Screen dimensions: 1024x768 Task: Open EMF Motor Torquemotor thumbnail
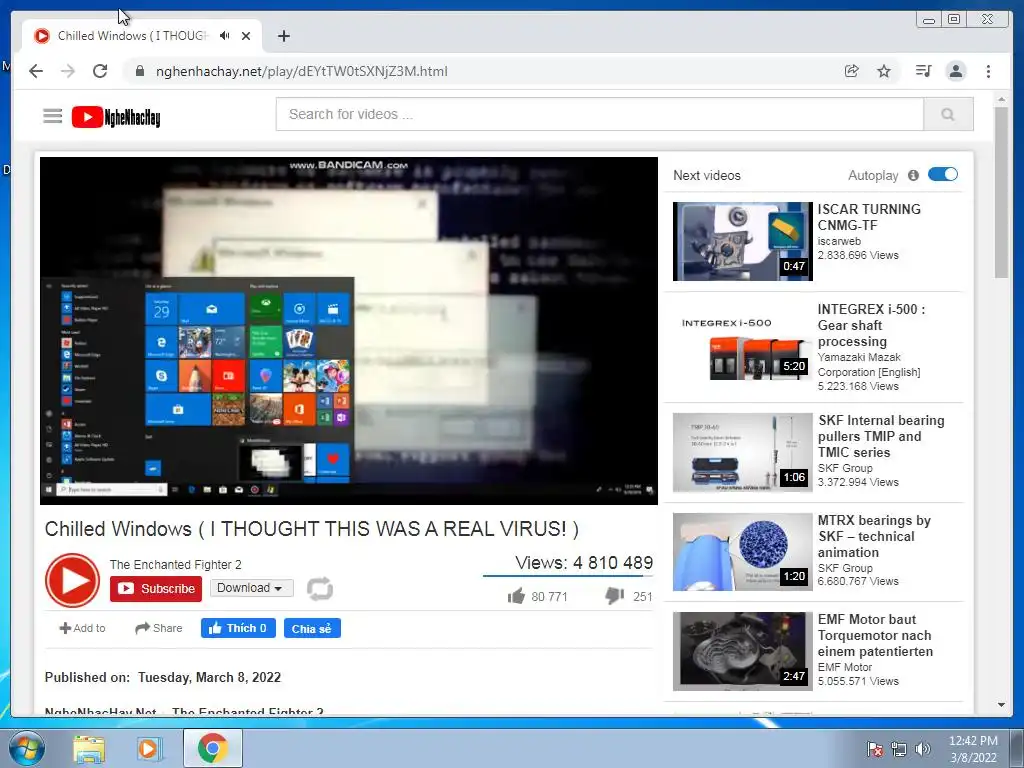pos(743,651)
